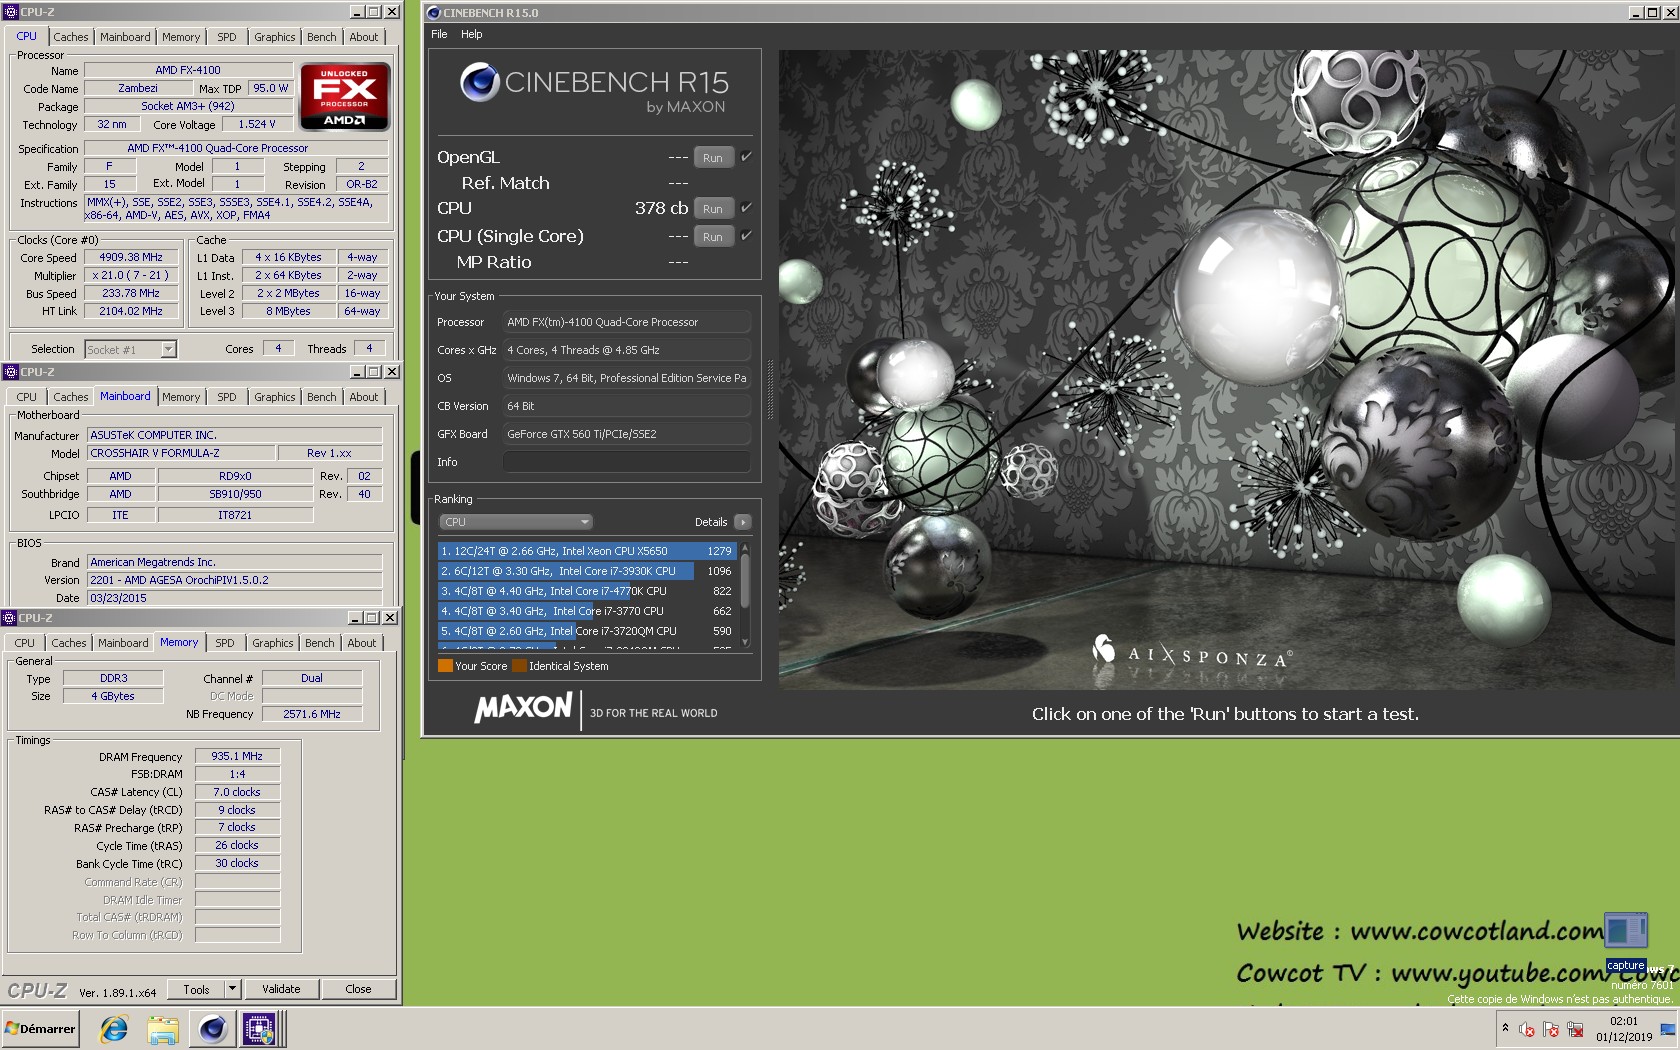The image size is (1680, 1050).
Task: Switch to CPU-Z taskbar icon
Action: [x=260, y=1029]
